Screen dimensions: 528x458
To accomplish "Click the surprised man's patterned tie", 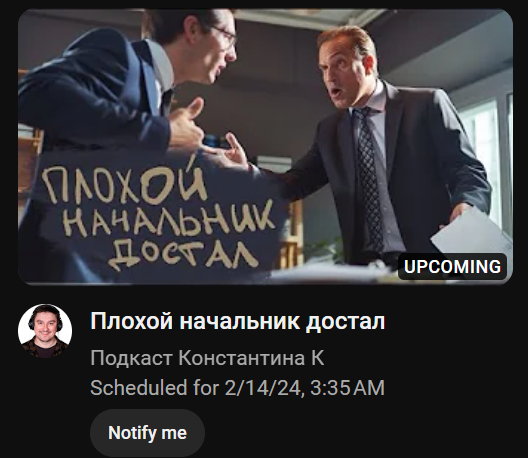I will [369, 178].
